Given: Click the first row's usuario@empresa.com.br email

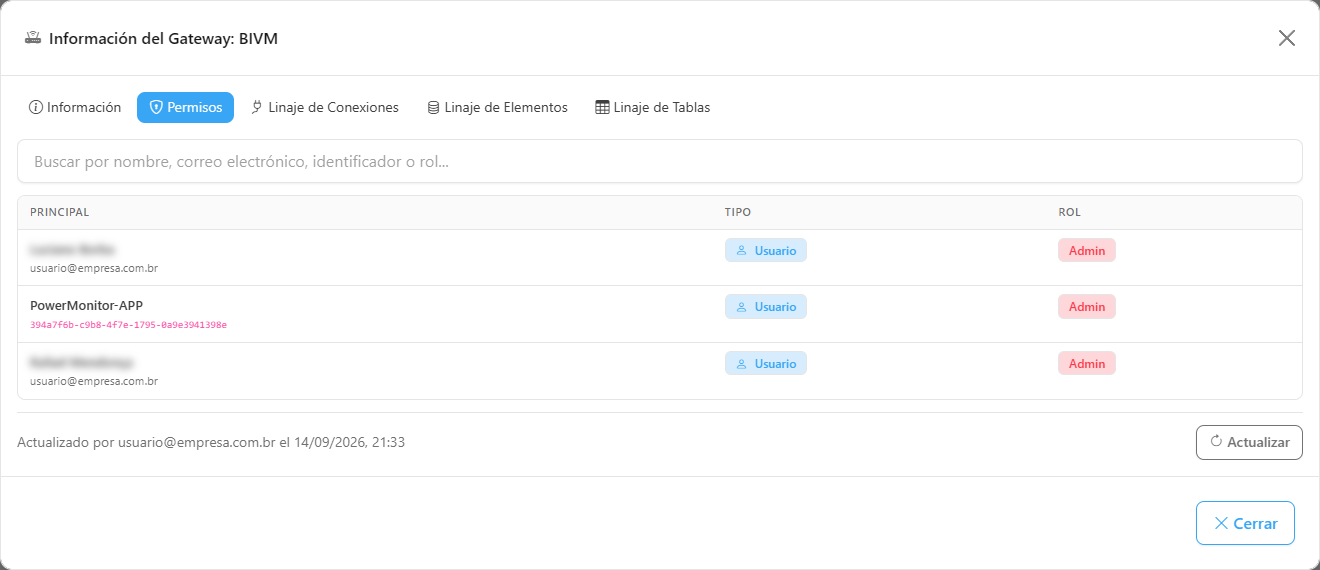Looking at the screenshot, I should (94, 268).
